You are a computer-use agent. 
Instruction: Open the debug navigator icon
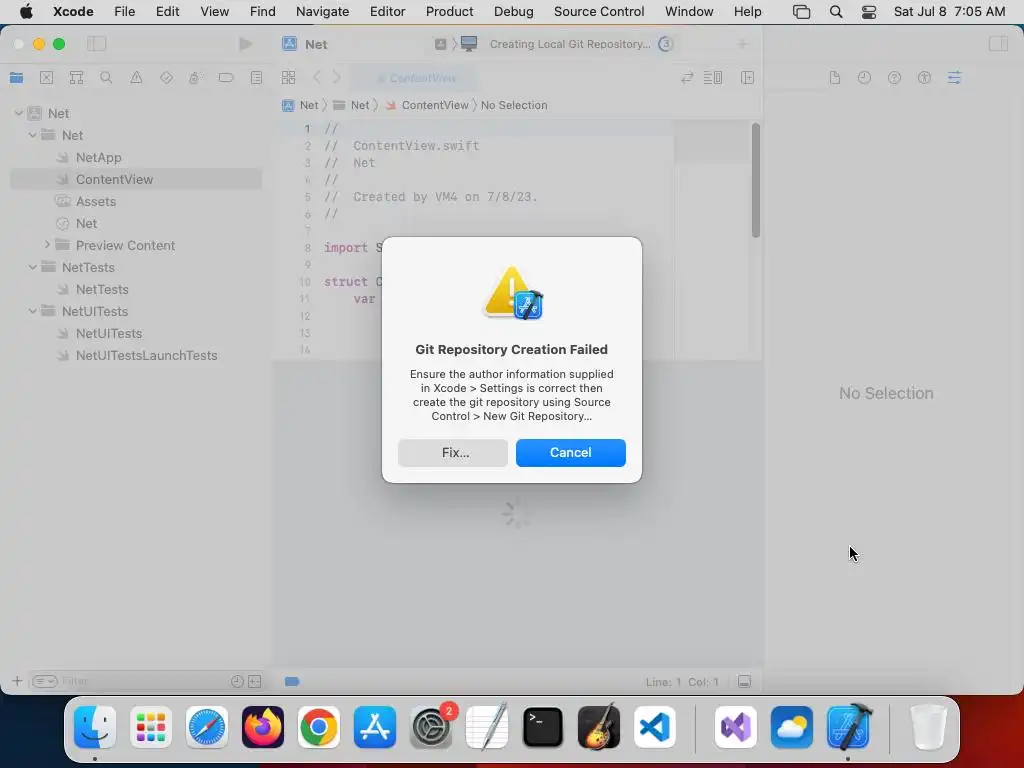[194, 78]
